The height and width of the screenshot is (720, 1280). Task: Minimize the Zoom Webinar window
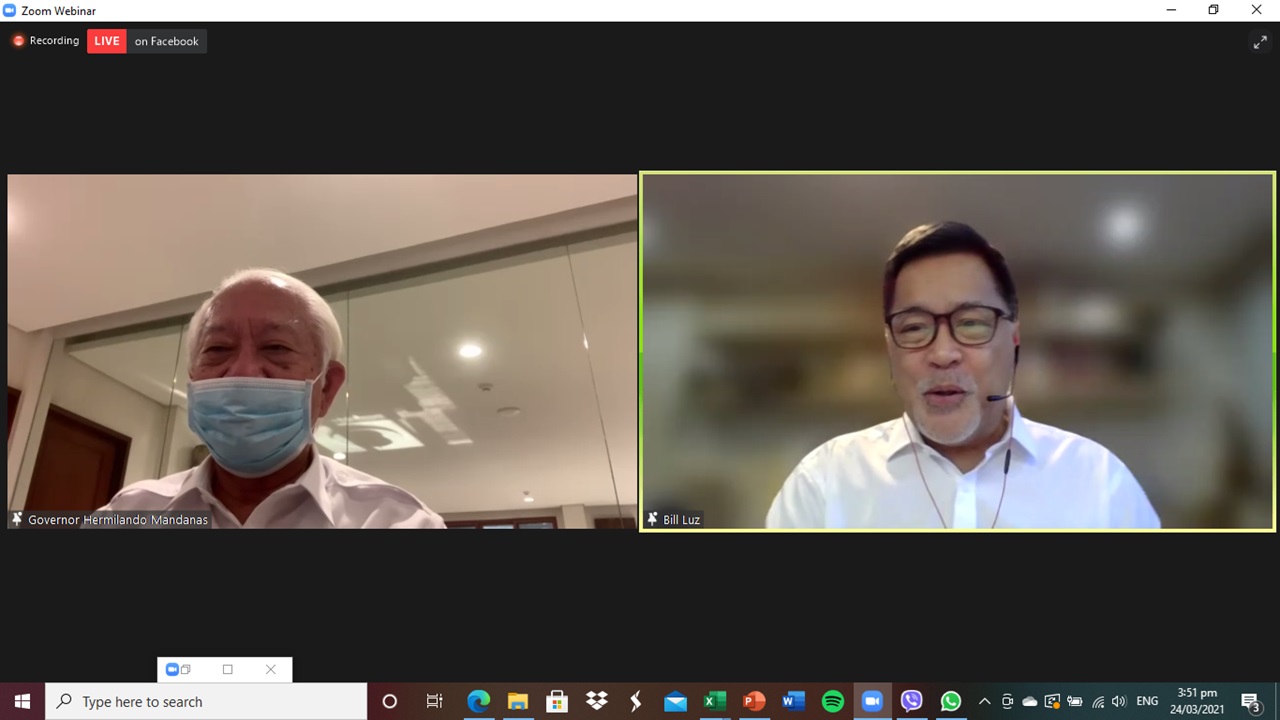point(1171,10)
